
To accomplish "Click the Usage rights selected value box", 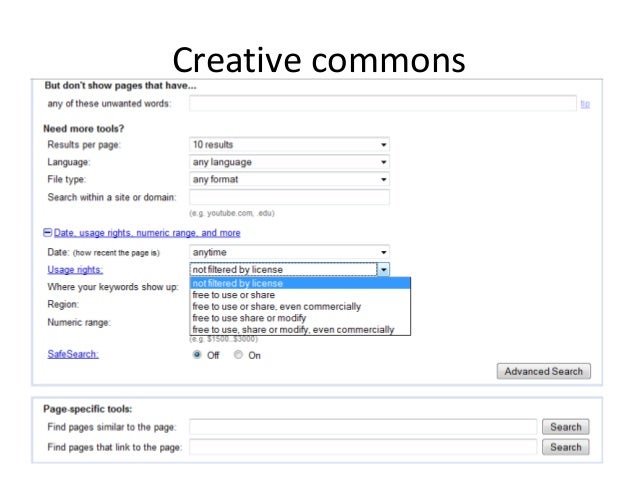I will tap(283, 269).
